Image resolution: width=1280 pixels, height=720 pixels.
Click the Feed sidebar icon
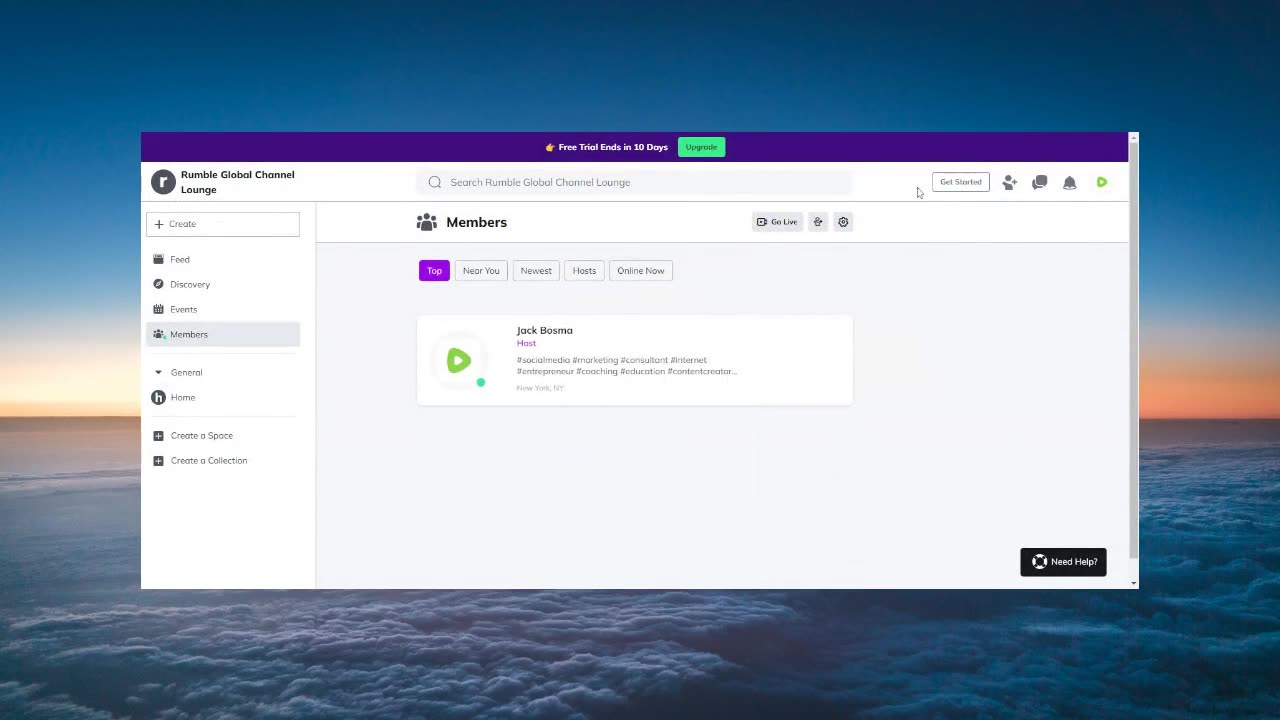click(158, 259)
